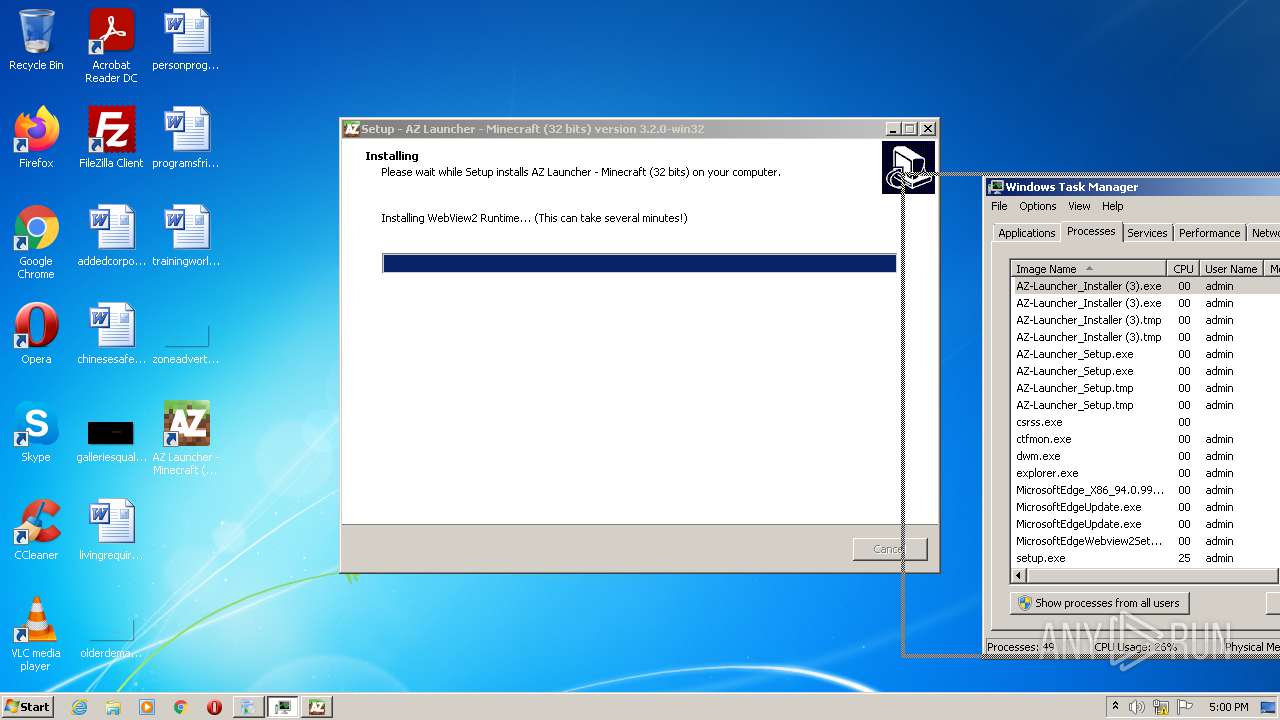This screenshot has width=1280, height=720.
Task: Switch to the Applications tab
Action: pyautogui.click(x=1026, y=233)
